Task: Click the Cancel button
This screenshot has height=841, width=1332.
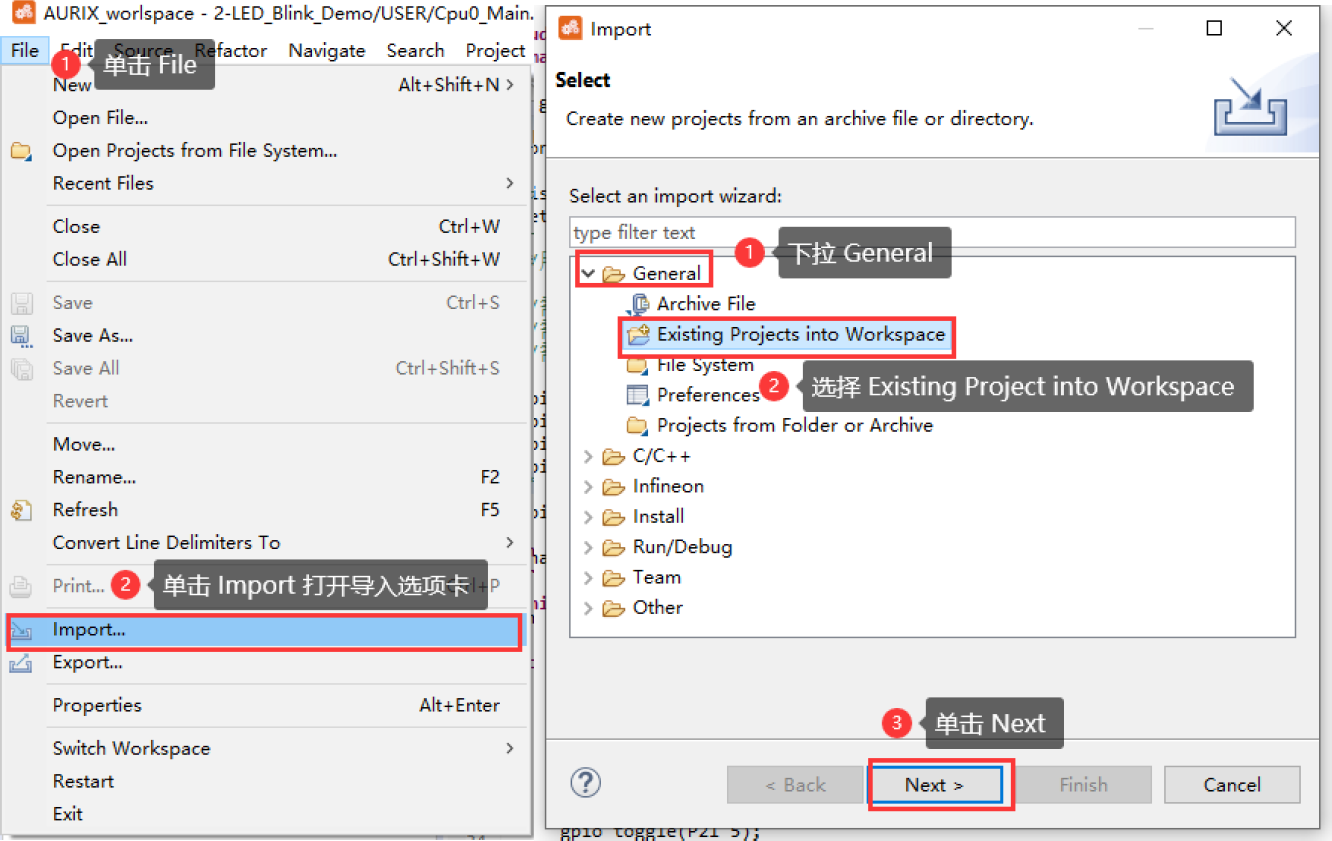Action: 1232,785
